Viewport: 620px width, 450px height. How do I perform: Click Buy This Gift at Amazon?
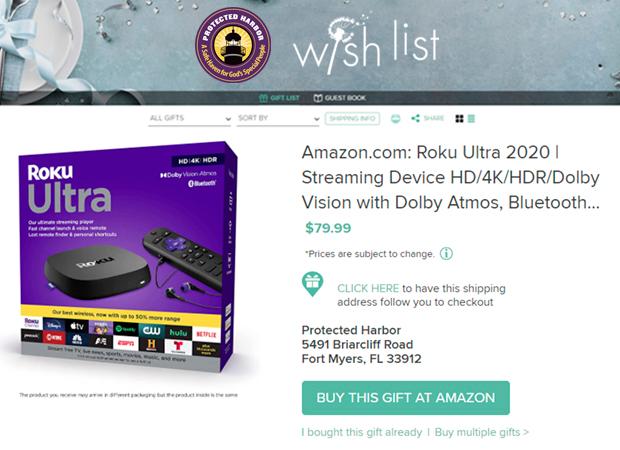coord(406,398)
